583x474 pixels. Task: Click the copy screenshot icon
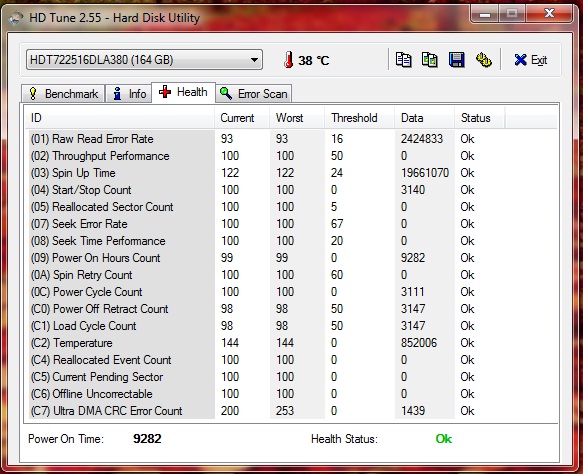[x=430, y=59]
